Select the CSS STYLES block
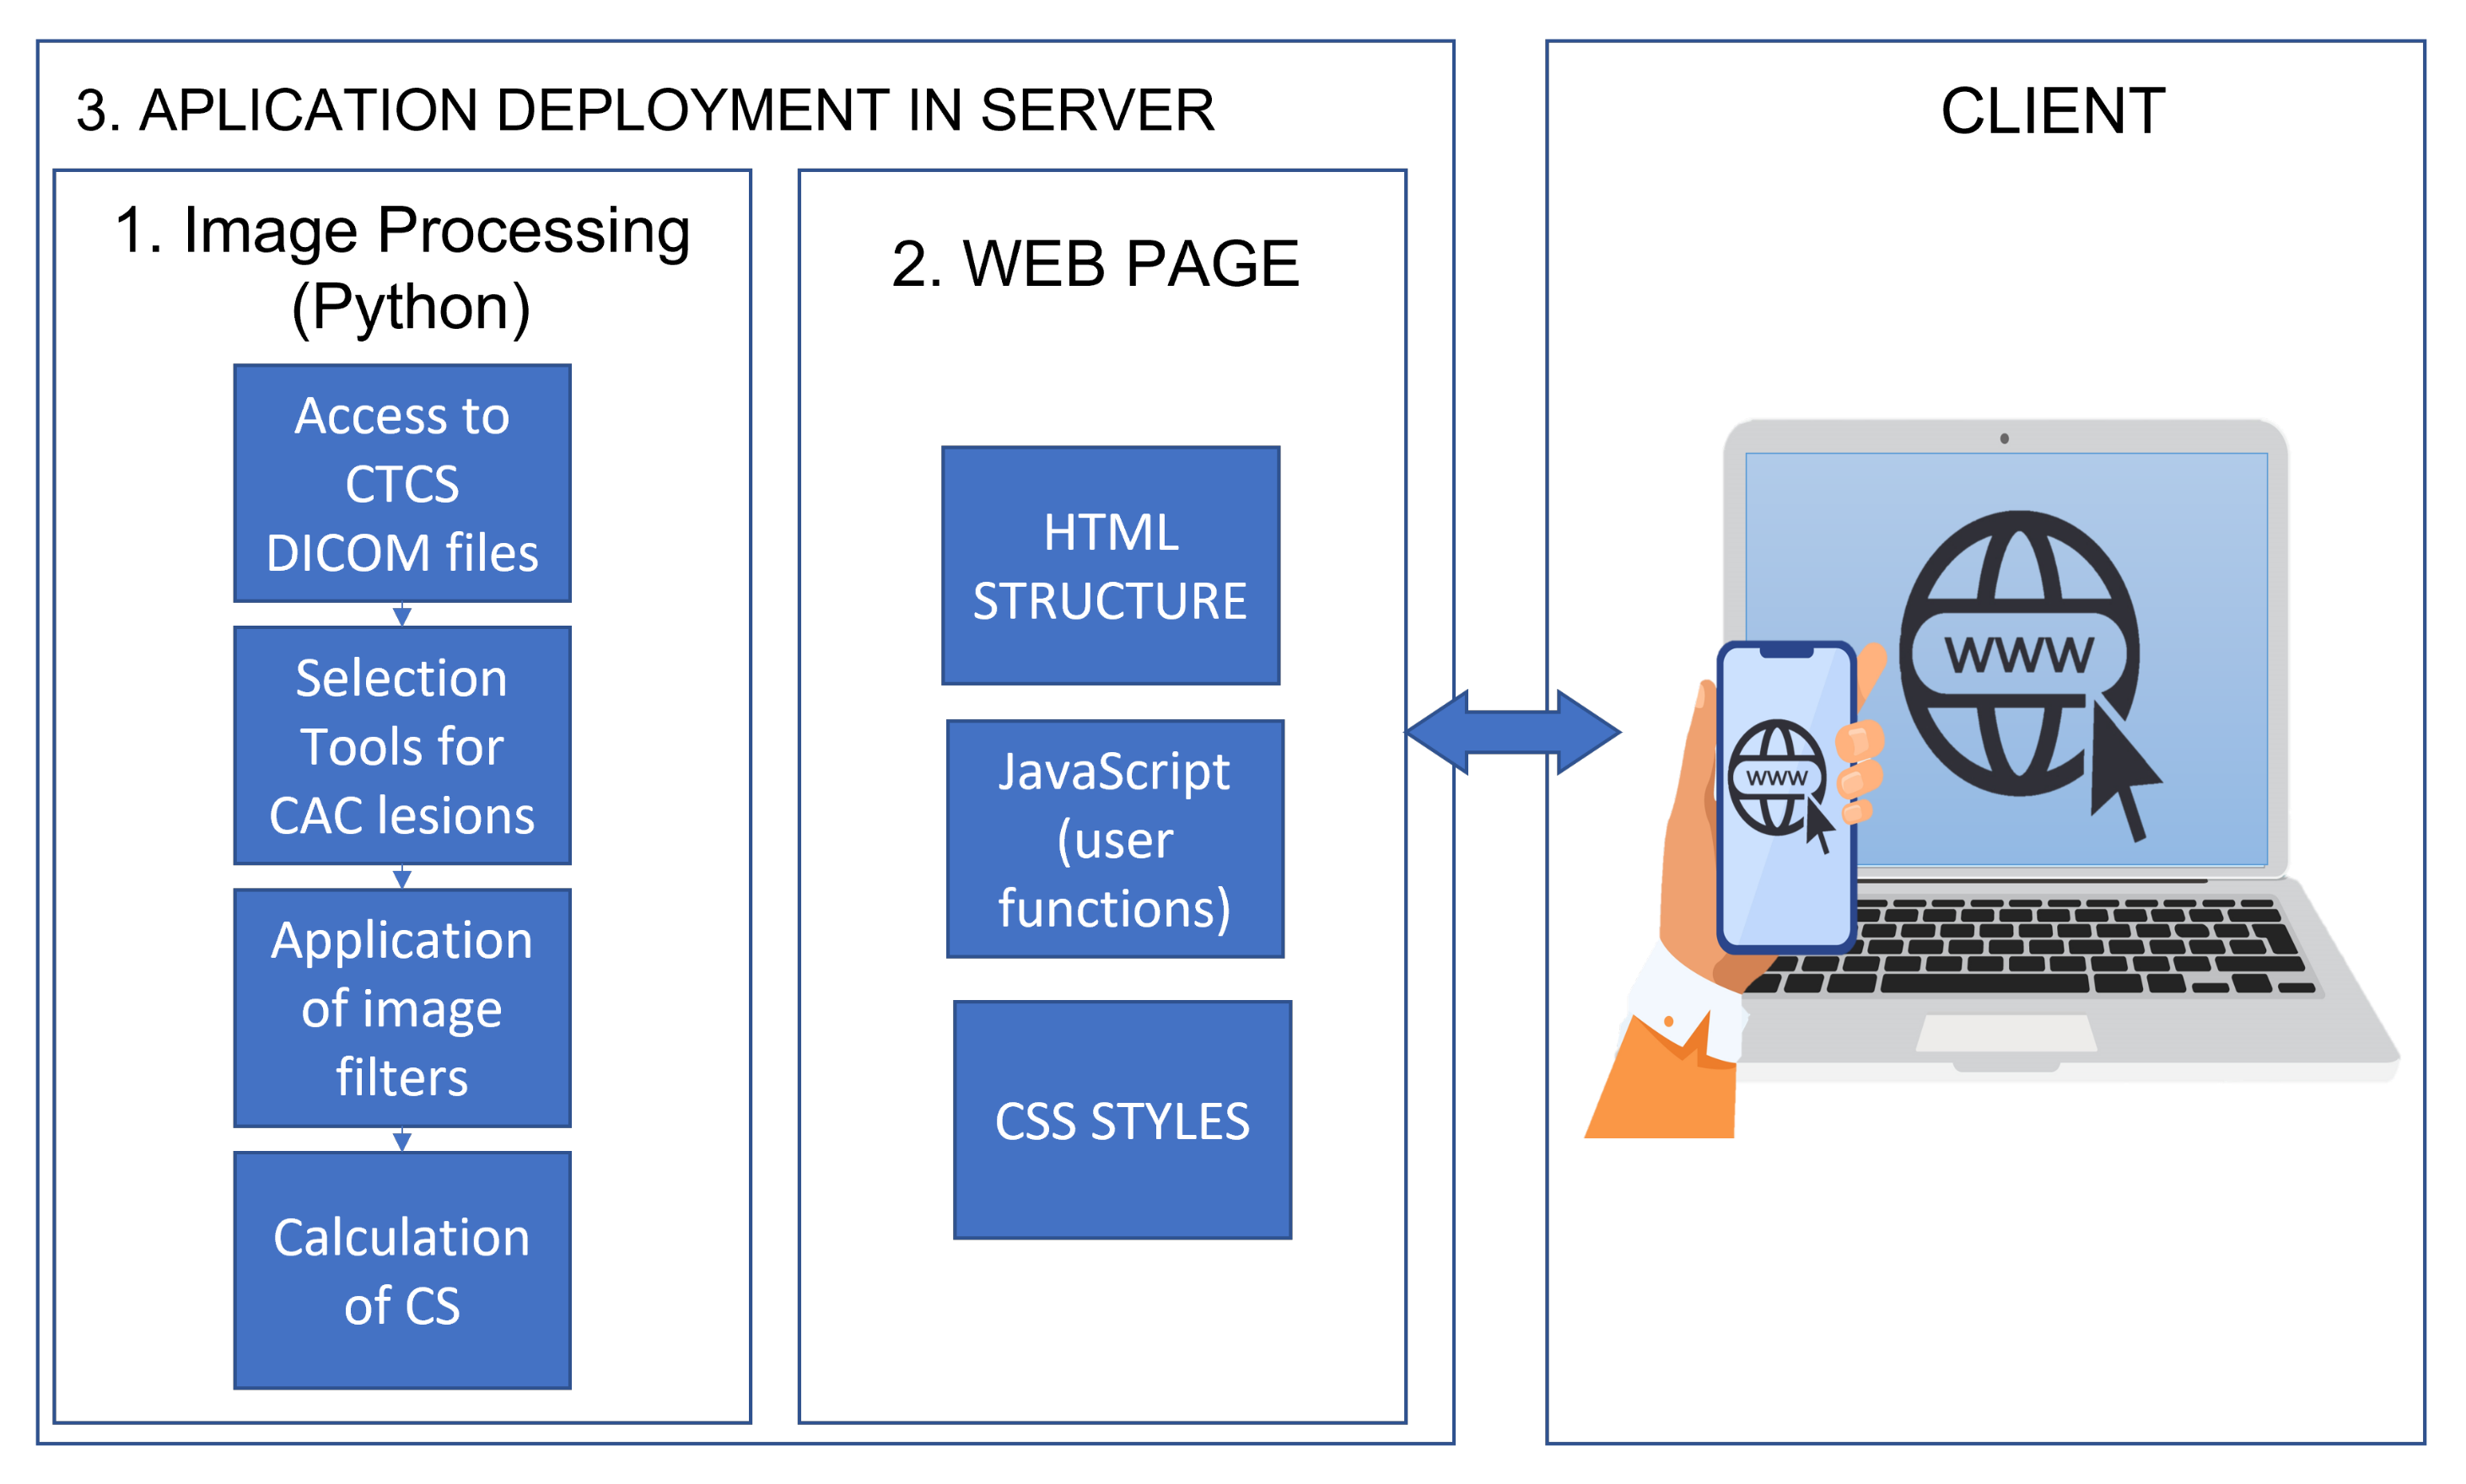2466x1484 pixels. click(1122, 1120)
